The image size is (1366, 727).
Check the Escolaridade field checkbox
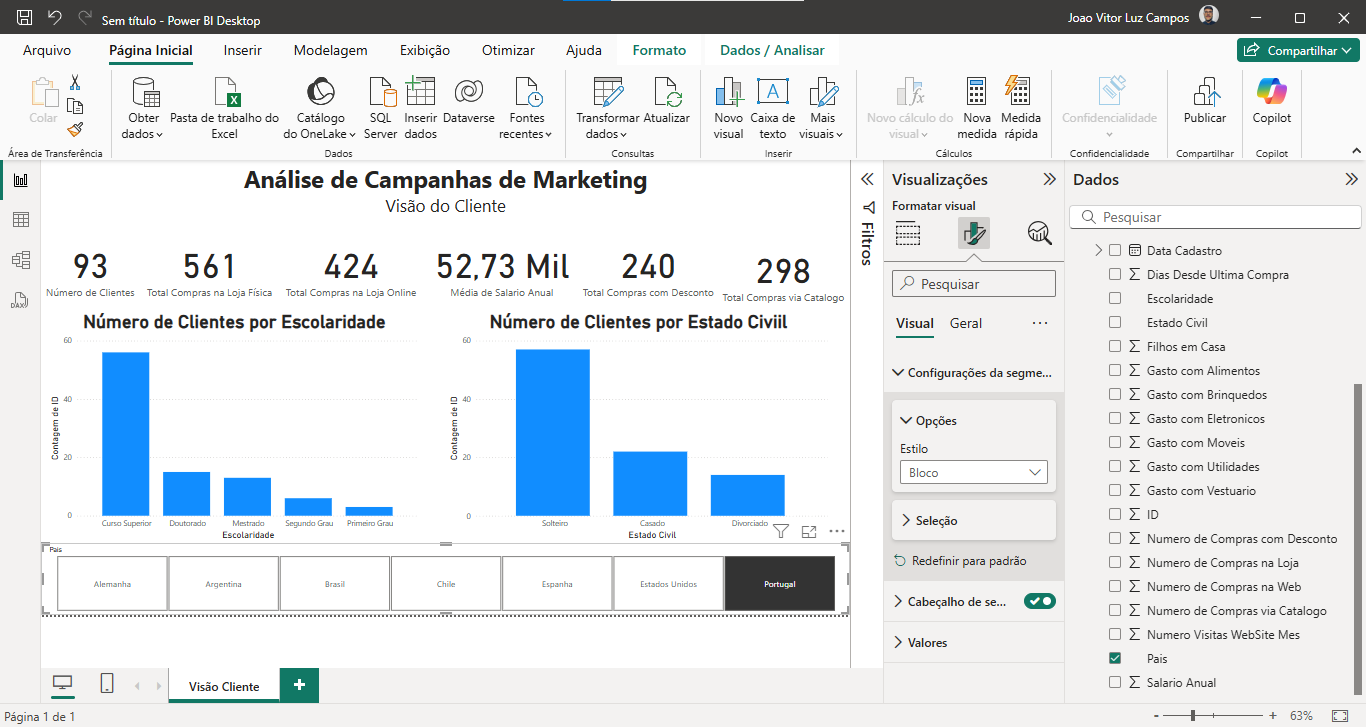1115,299
